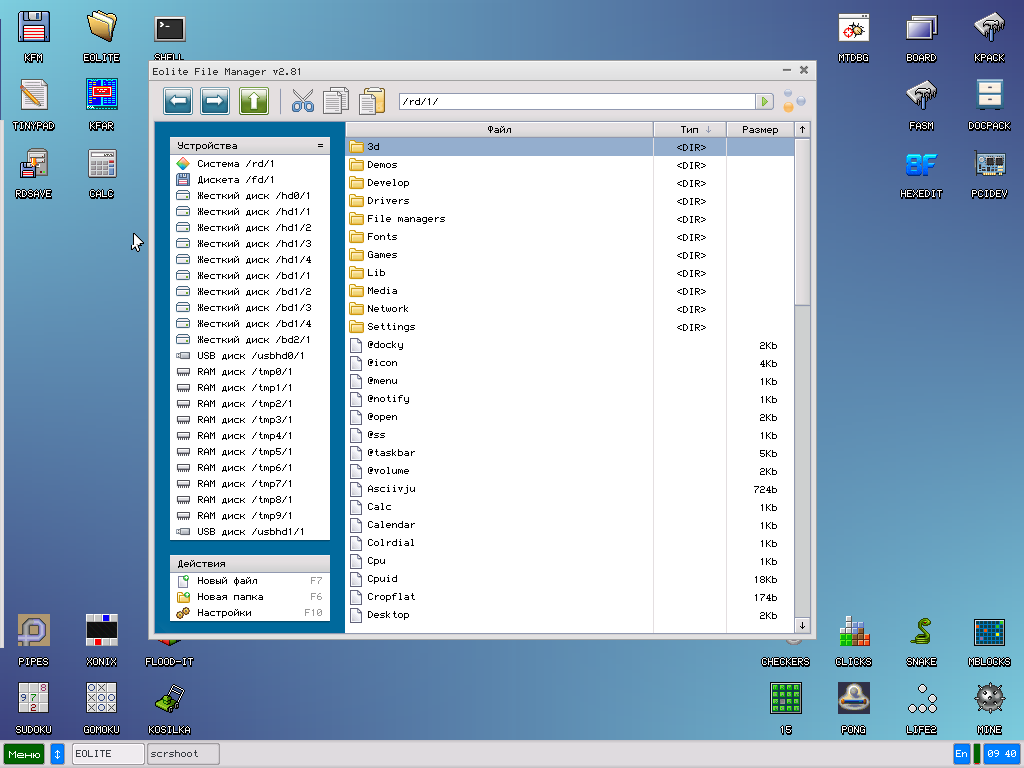Screen dimensions: 1024x768
Task: Click the back navigation arrow
Action: point(180,100)
